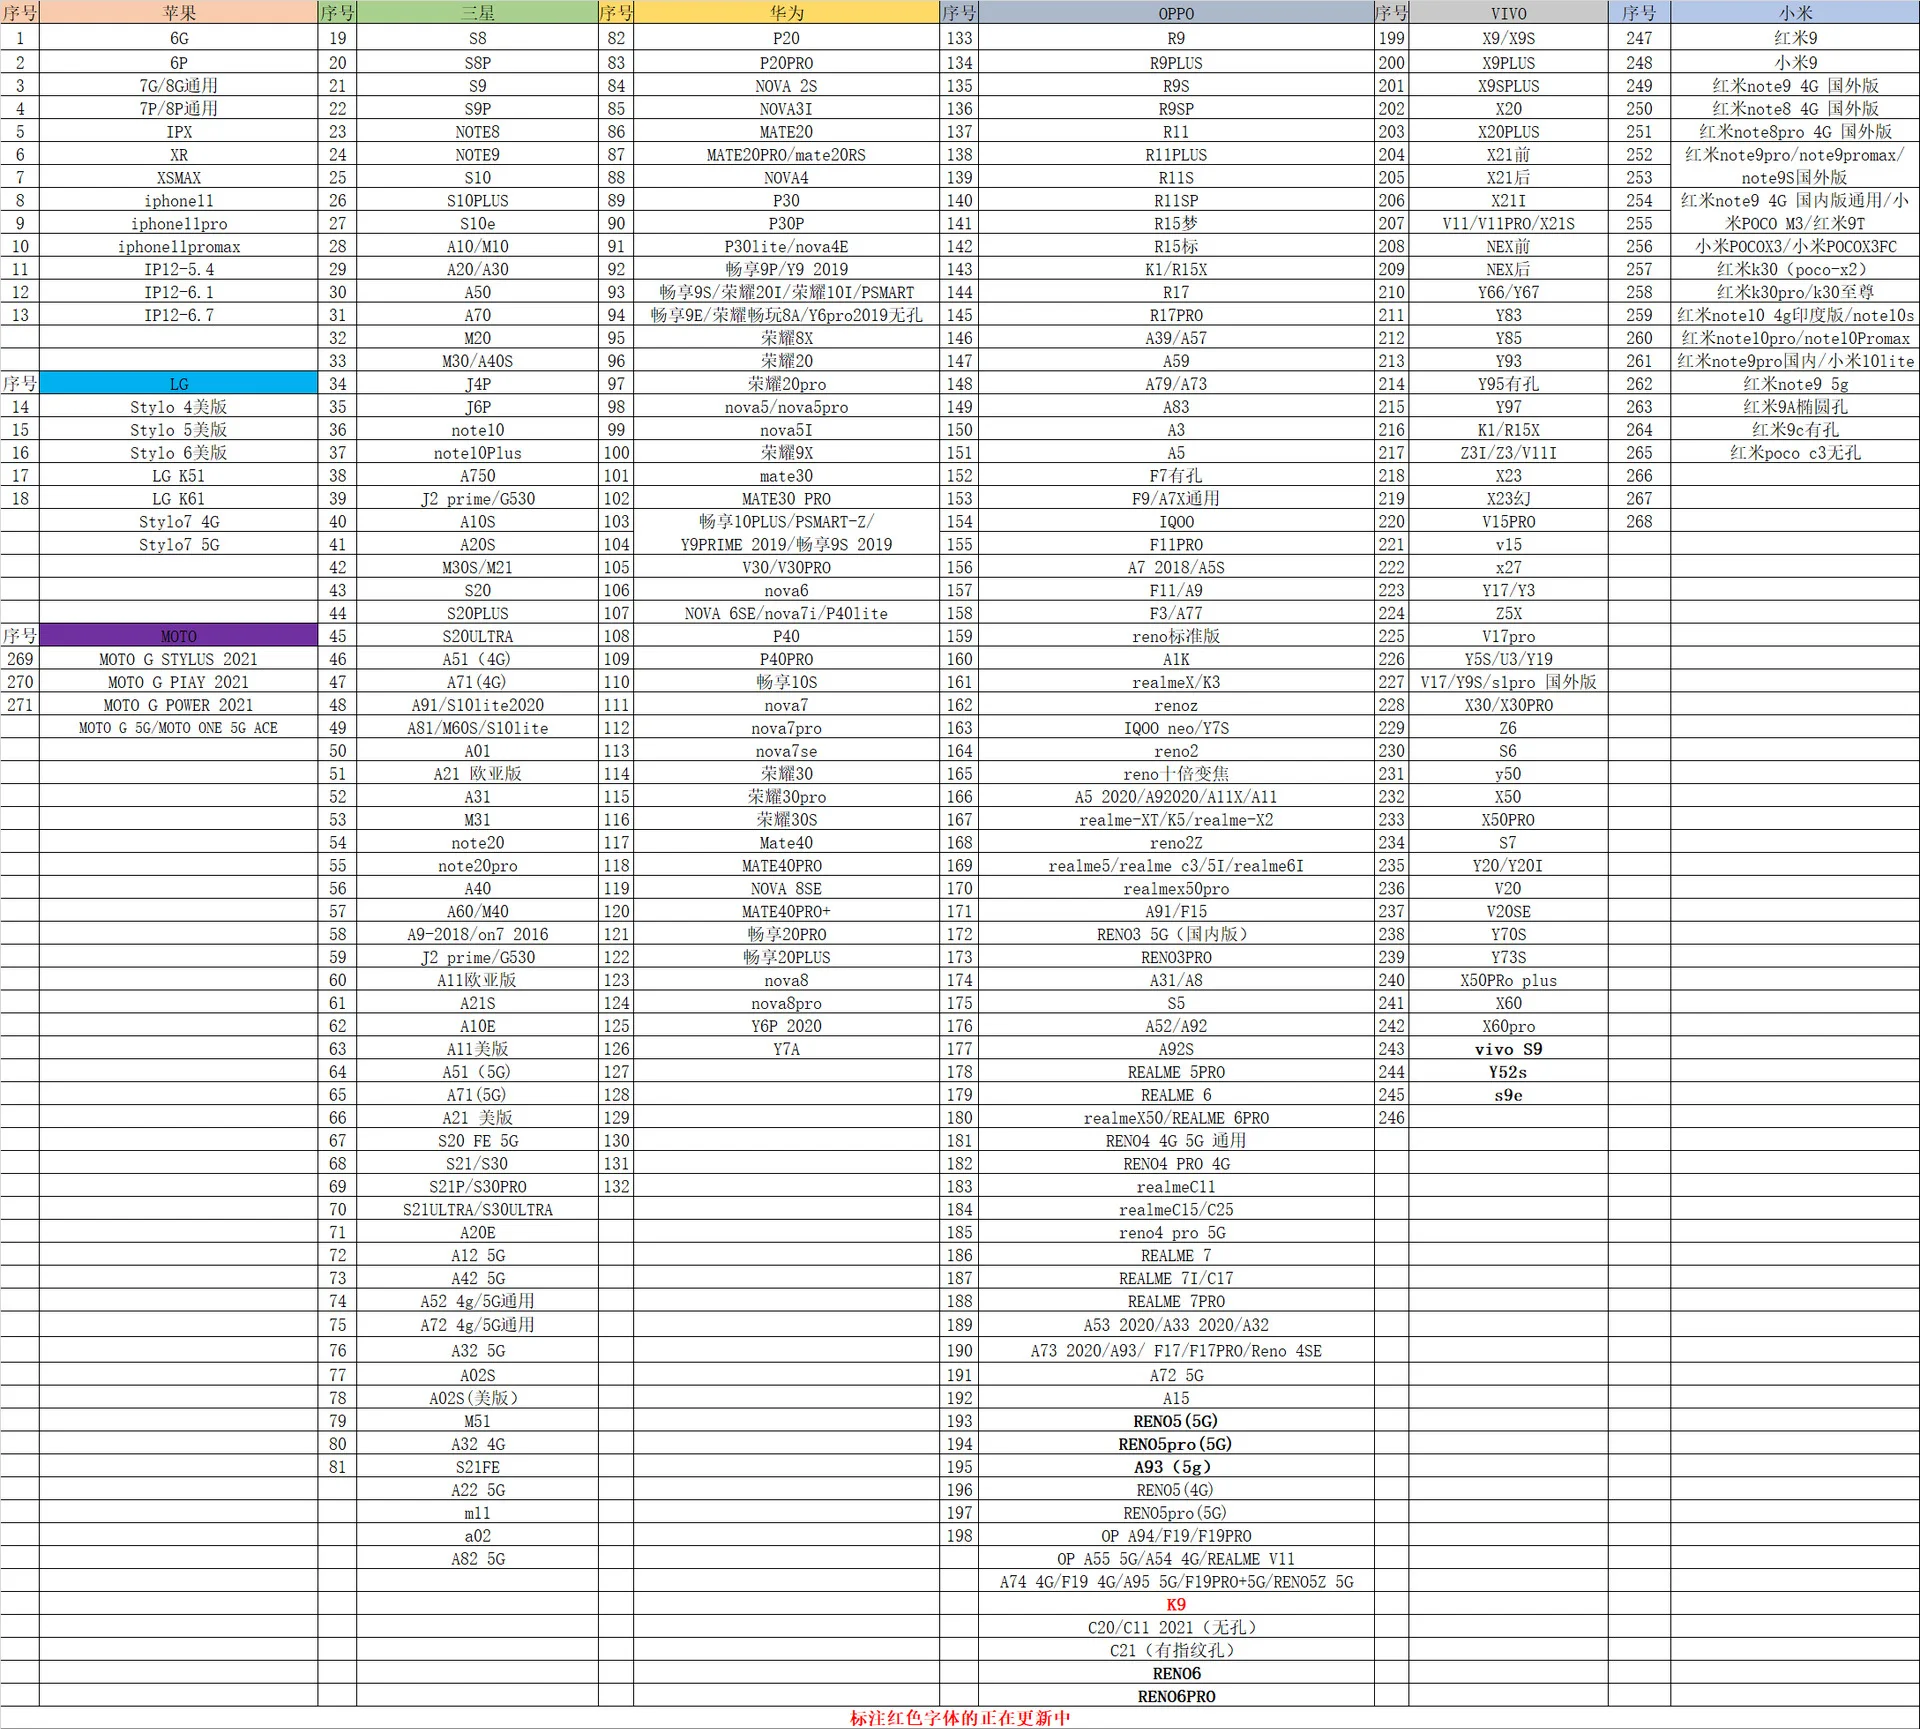
Task: Select the 三星 header cell
Action: pyautogui.click(x=477, y=13)
